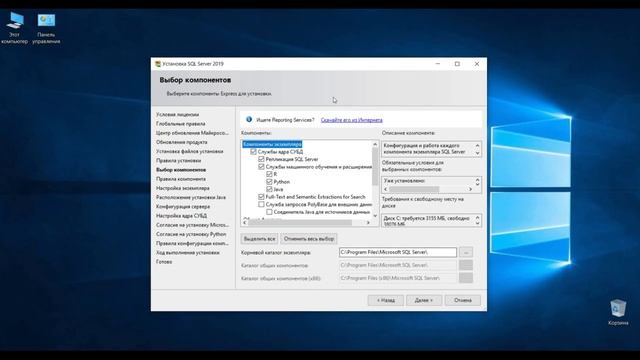The height and width of the screenshot is (360, 640).
Task: Select Условия лицензии step in sidebar
Action: (x=178, y=115)
